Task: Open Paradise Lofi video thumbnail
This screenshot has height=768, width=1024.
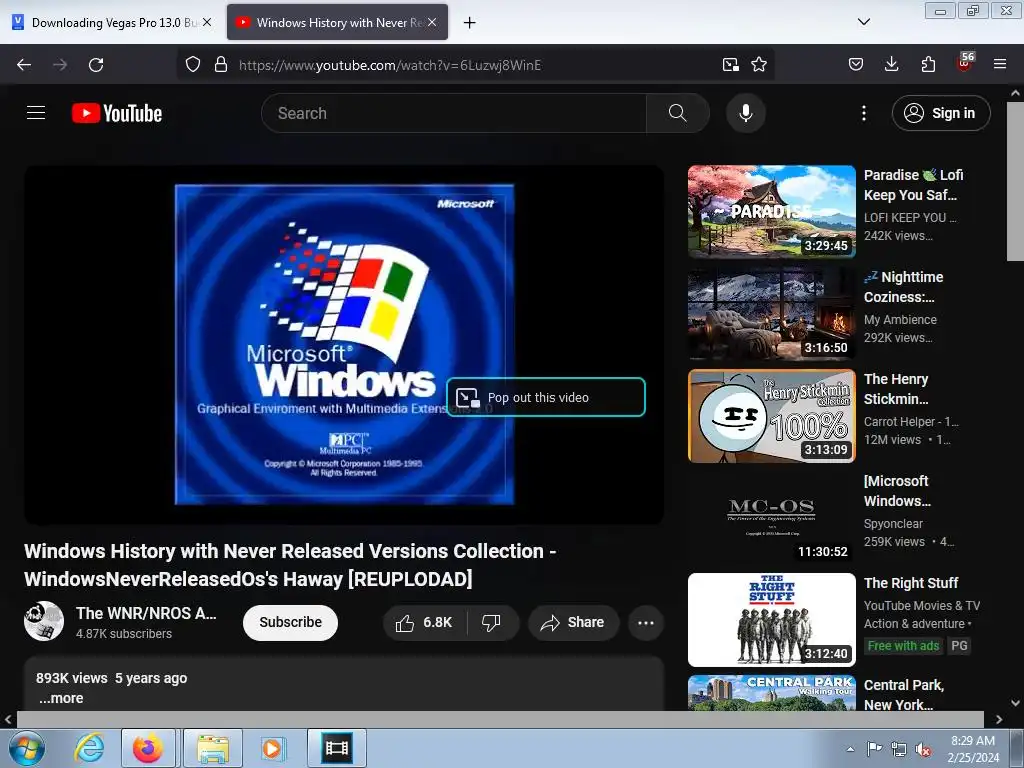Action: coord(771,211)
